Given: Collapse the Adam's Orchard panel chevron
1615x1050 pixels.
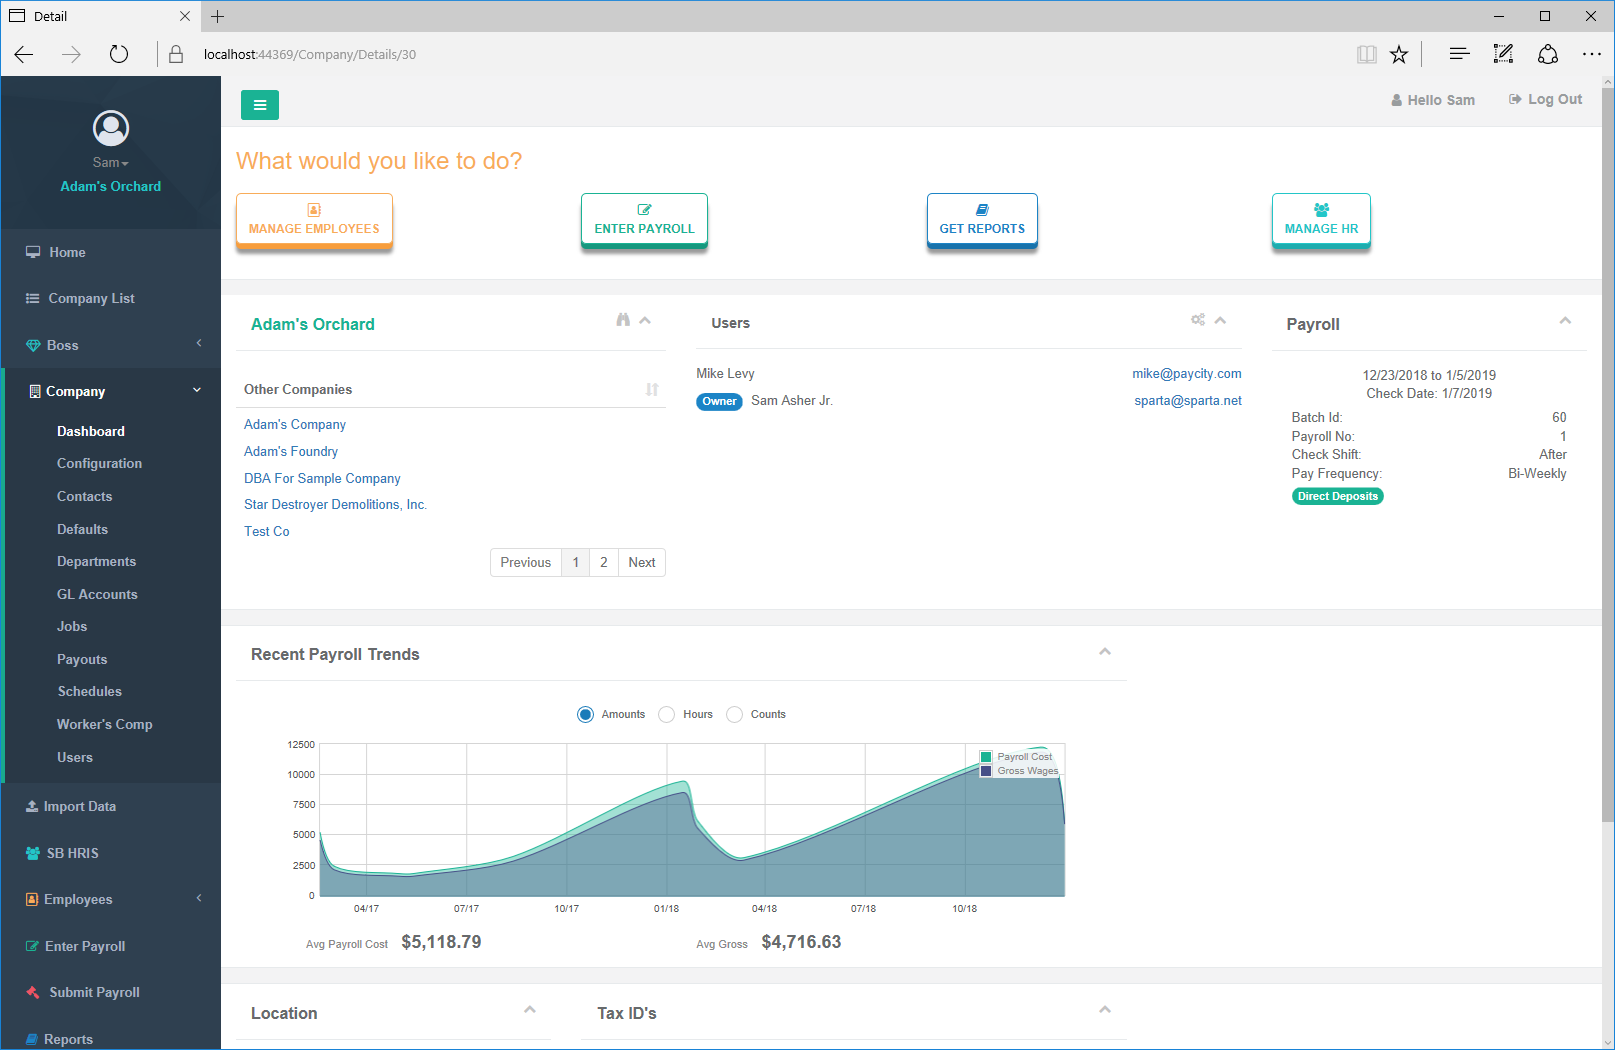Looking at the screenshot, I should click(x=645, y=320).
